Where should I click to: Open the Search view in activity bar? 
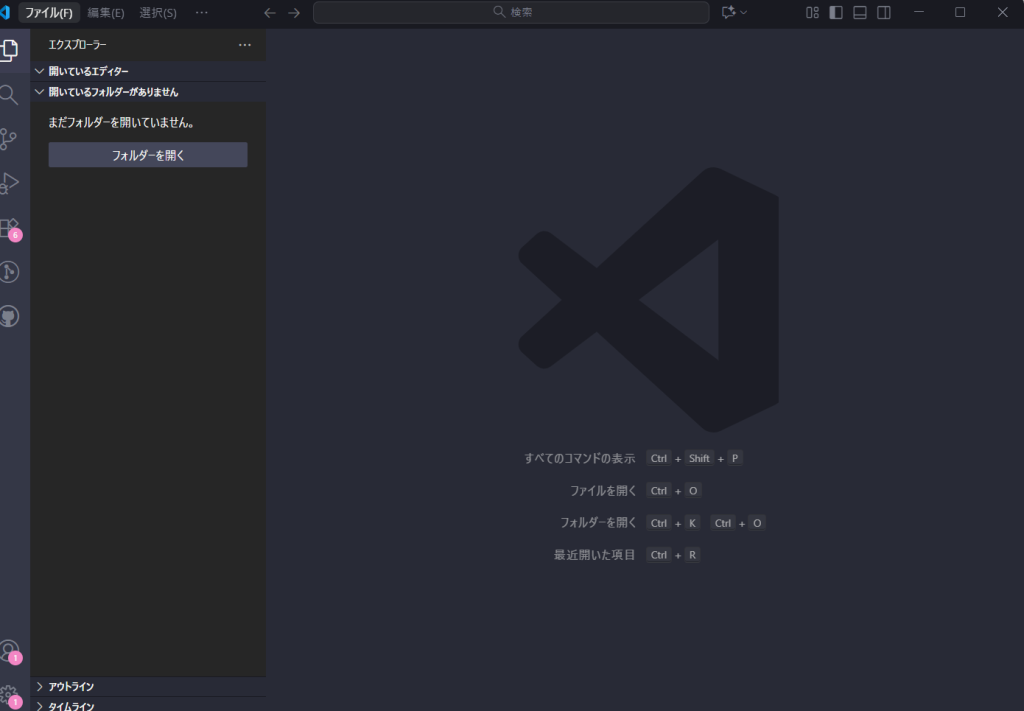[9, 95]
